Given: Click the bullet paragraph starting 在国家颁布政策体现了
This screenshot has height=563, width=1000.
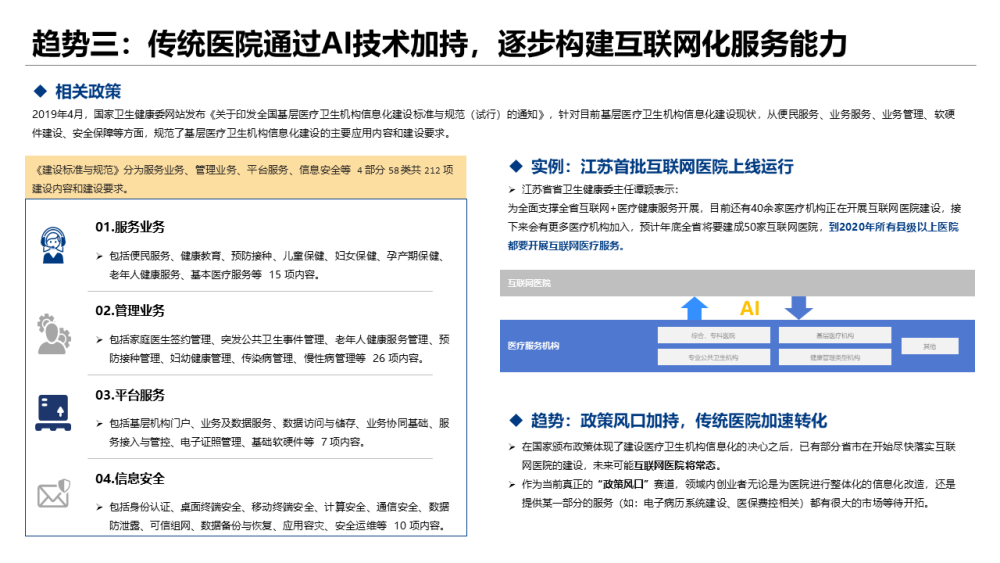Looking at the screenshot, I should (739, 456).
